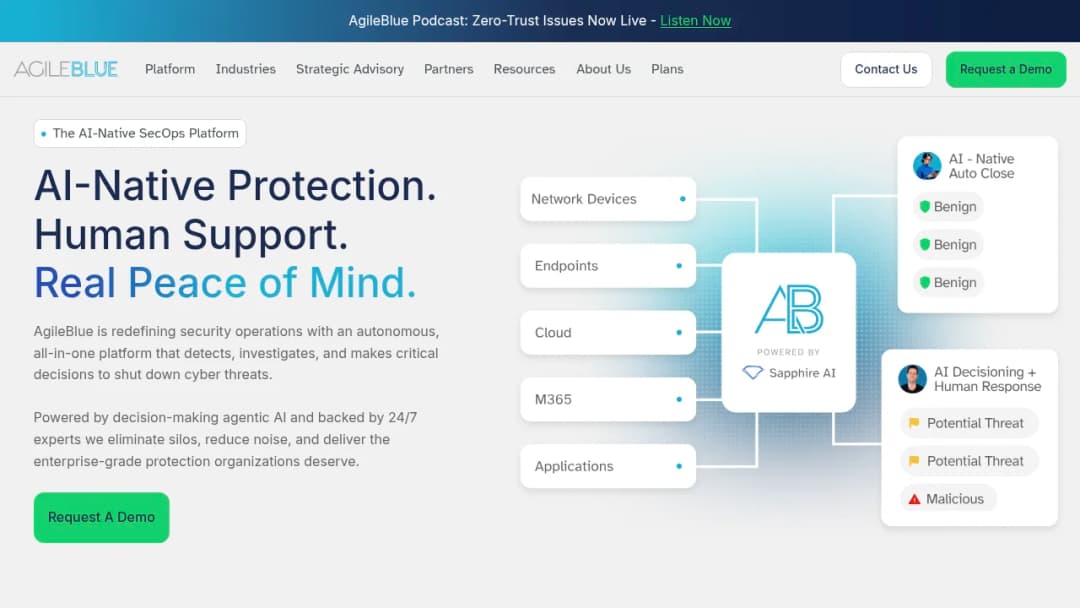1080x608 pixels.
Task: Click the AgileBlue logo
Action: tap(65, 69)
